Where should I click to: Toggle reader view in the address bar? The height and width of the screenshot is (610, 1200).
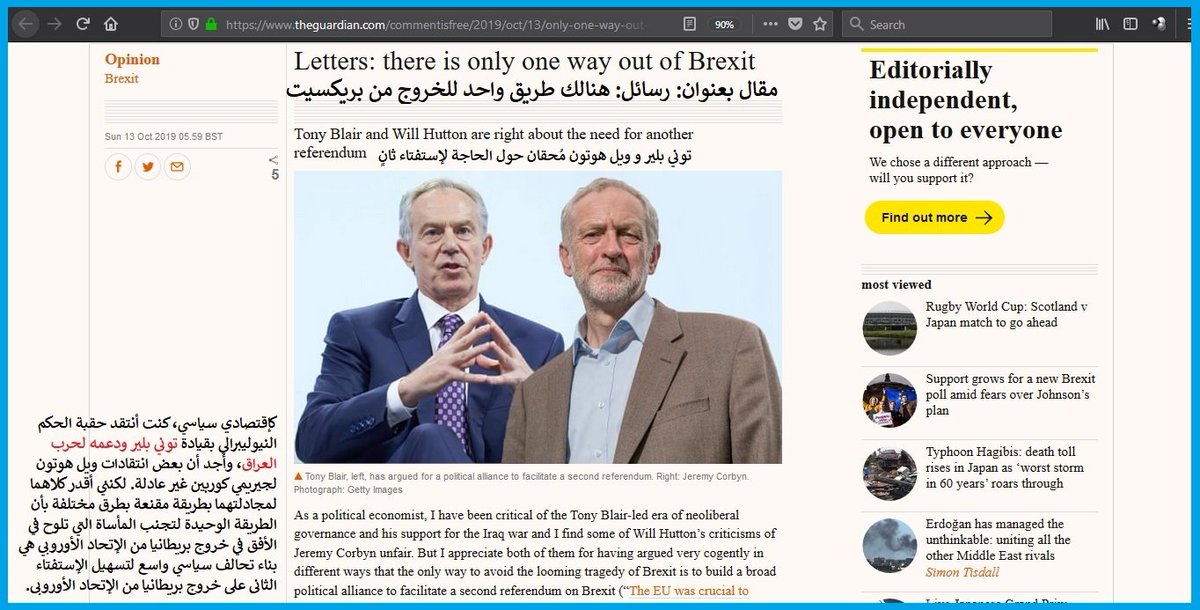pyautogui.click(x=690, y=24)
